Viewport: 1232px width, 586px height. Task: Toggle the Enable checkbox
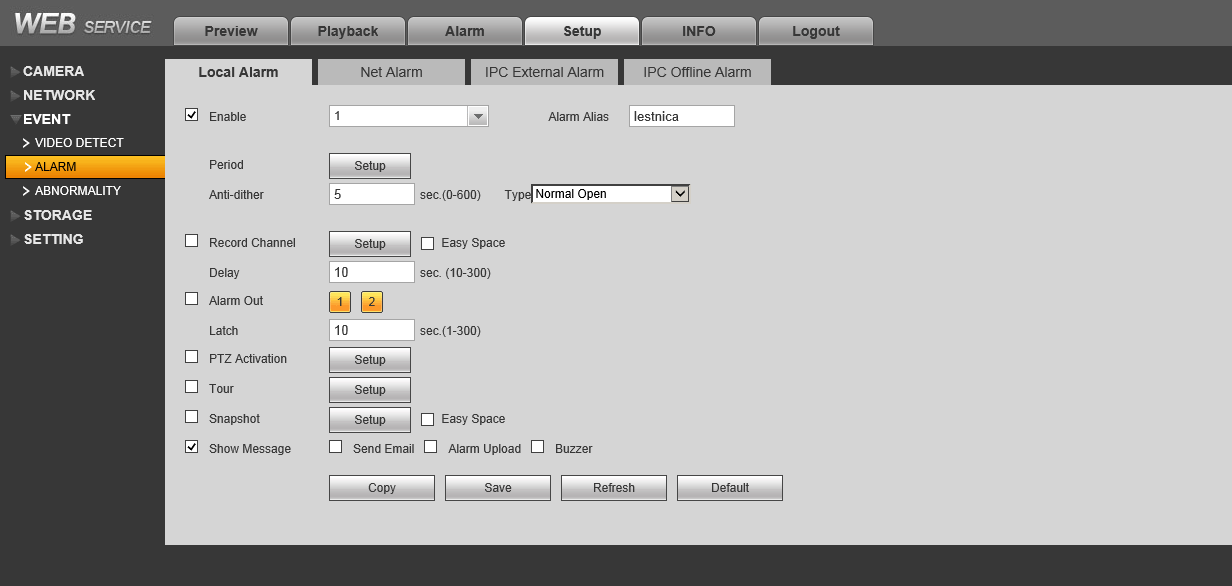(192, 115)
